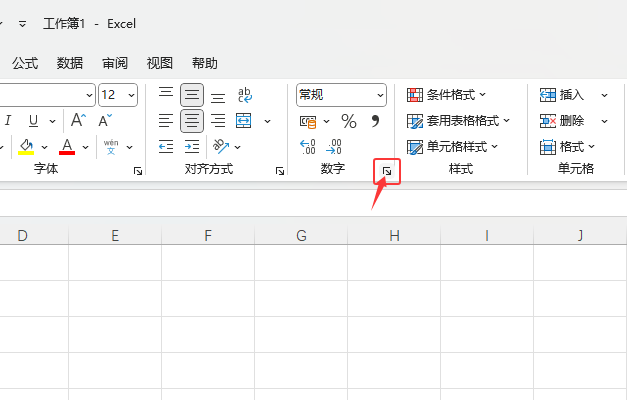627x400 pixels.
Task: Select column I header
Action: pyautogui.click(x=487, y=235)
